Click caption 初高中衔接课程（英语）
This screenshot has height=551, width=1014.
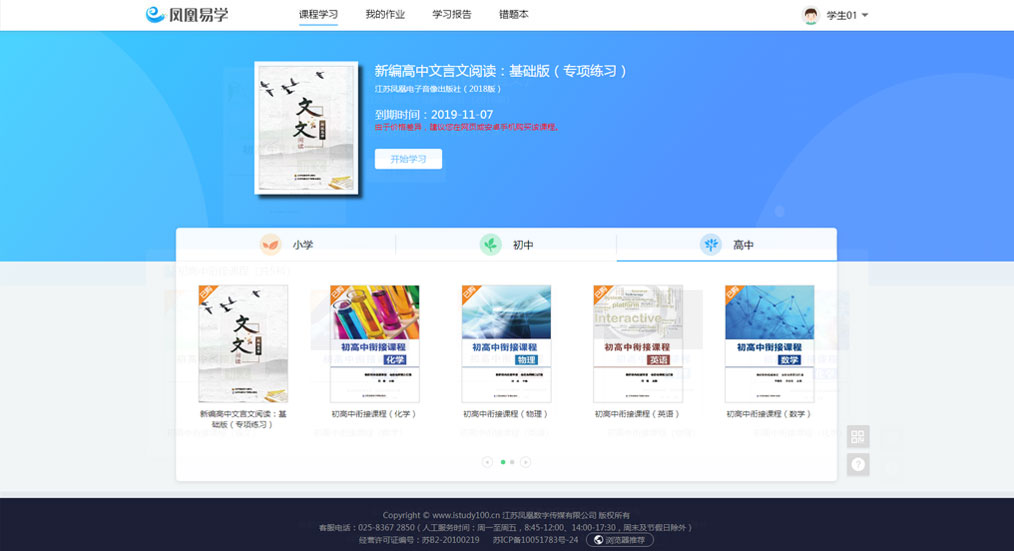click(638, 414)
